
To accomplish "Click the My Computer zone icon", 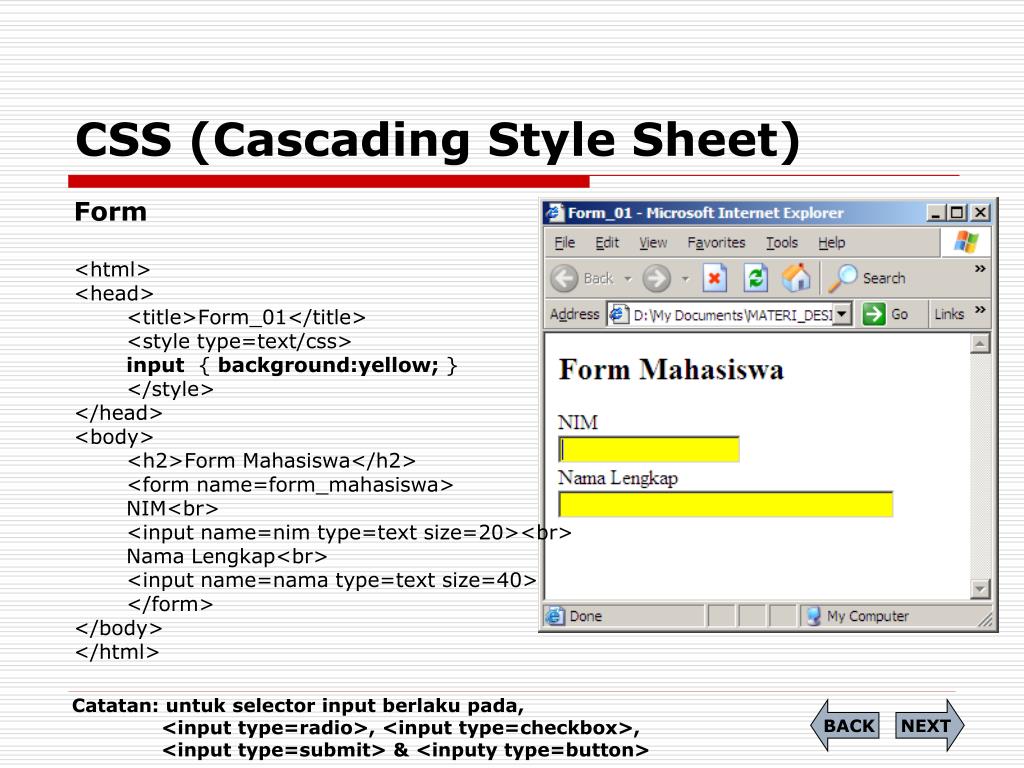I will [x=814, y=615].
